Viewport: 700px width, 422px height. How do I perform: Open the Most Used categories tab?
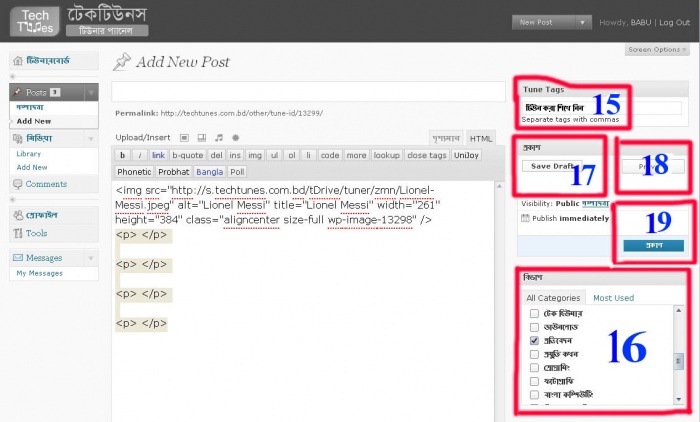(x=613, y=298)
